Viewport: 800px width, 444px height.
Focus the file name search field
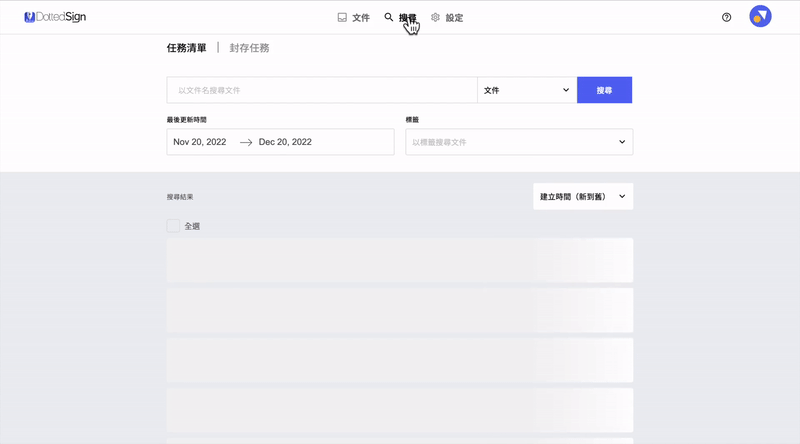322,90
